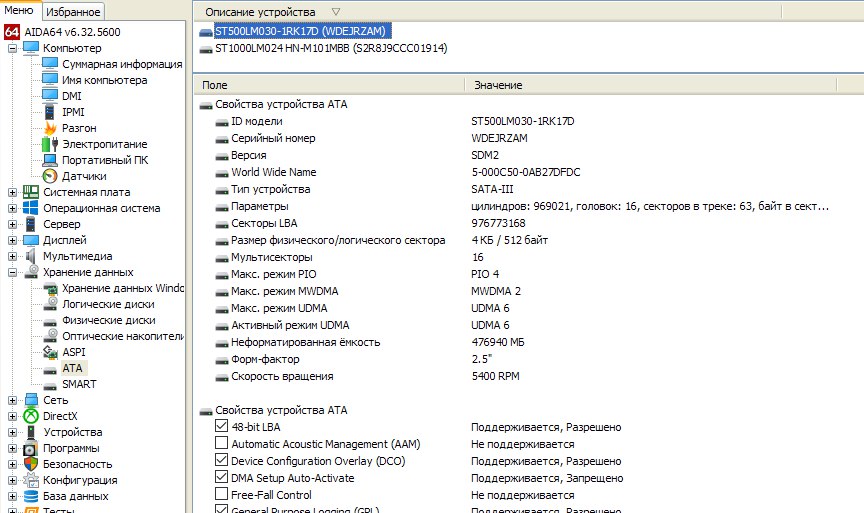Click the Оптические накопители disc icon
This screenshot has width=864, height=513.
pos(51,336)
